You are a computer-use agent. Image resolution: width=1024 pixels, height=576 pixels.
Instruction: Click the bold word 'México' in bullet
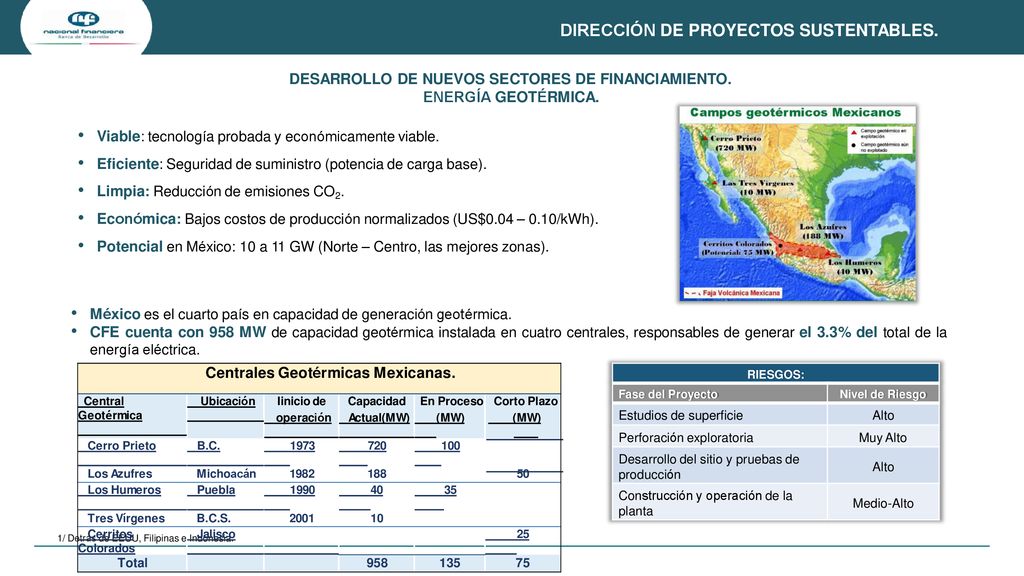click(115, 314)
